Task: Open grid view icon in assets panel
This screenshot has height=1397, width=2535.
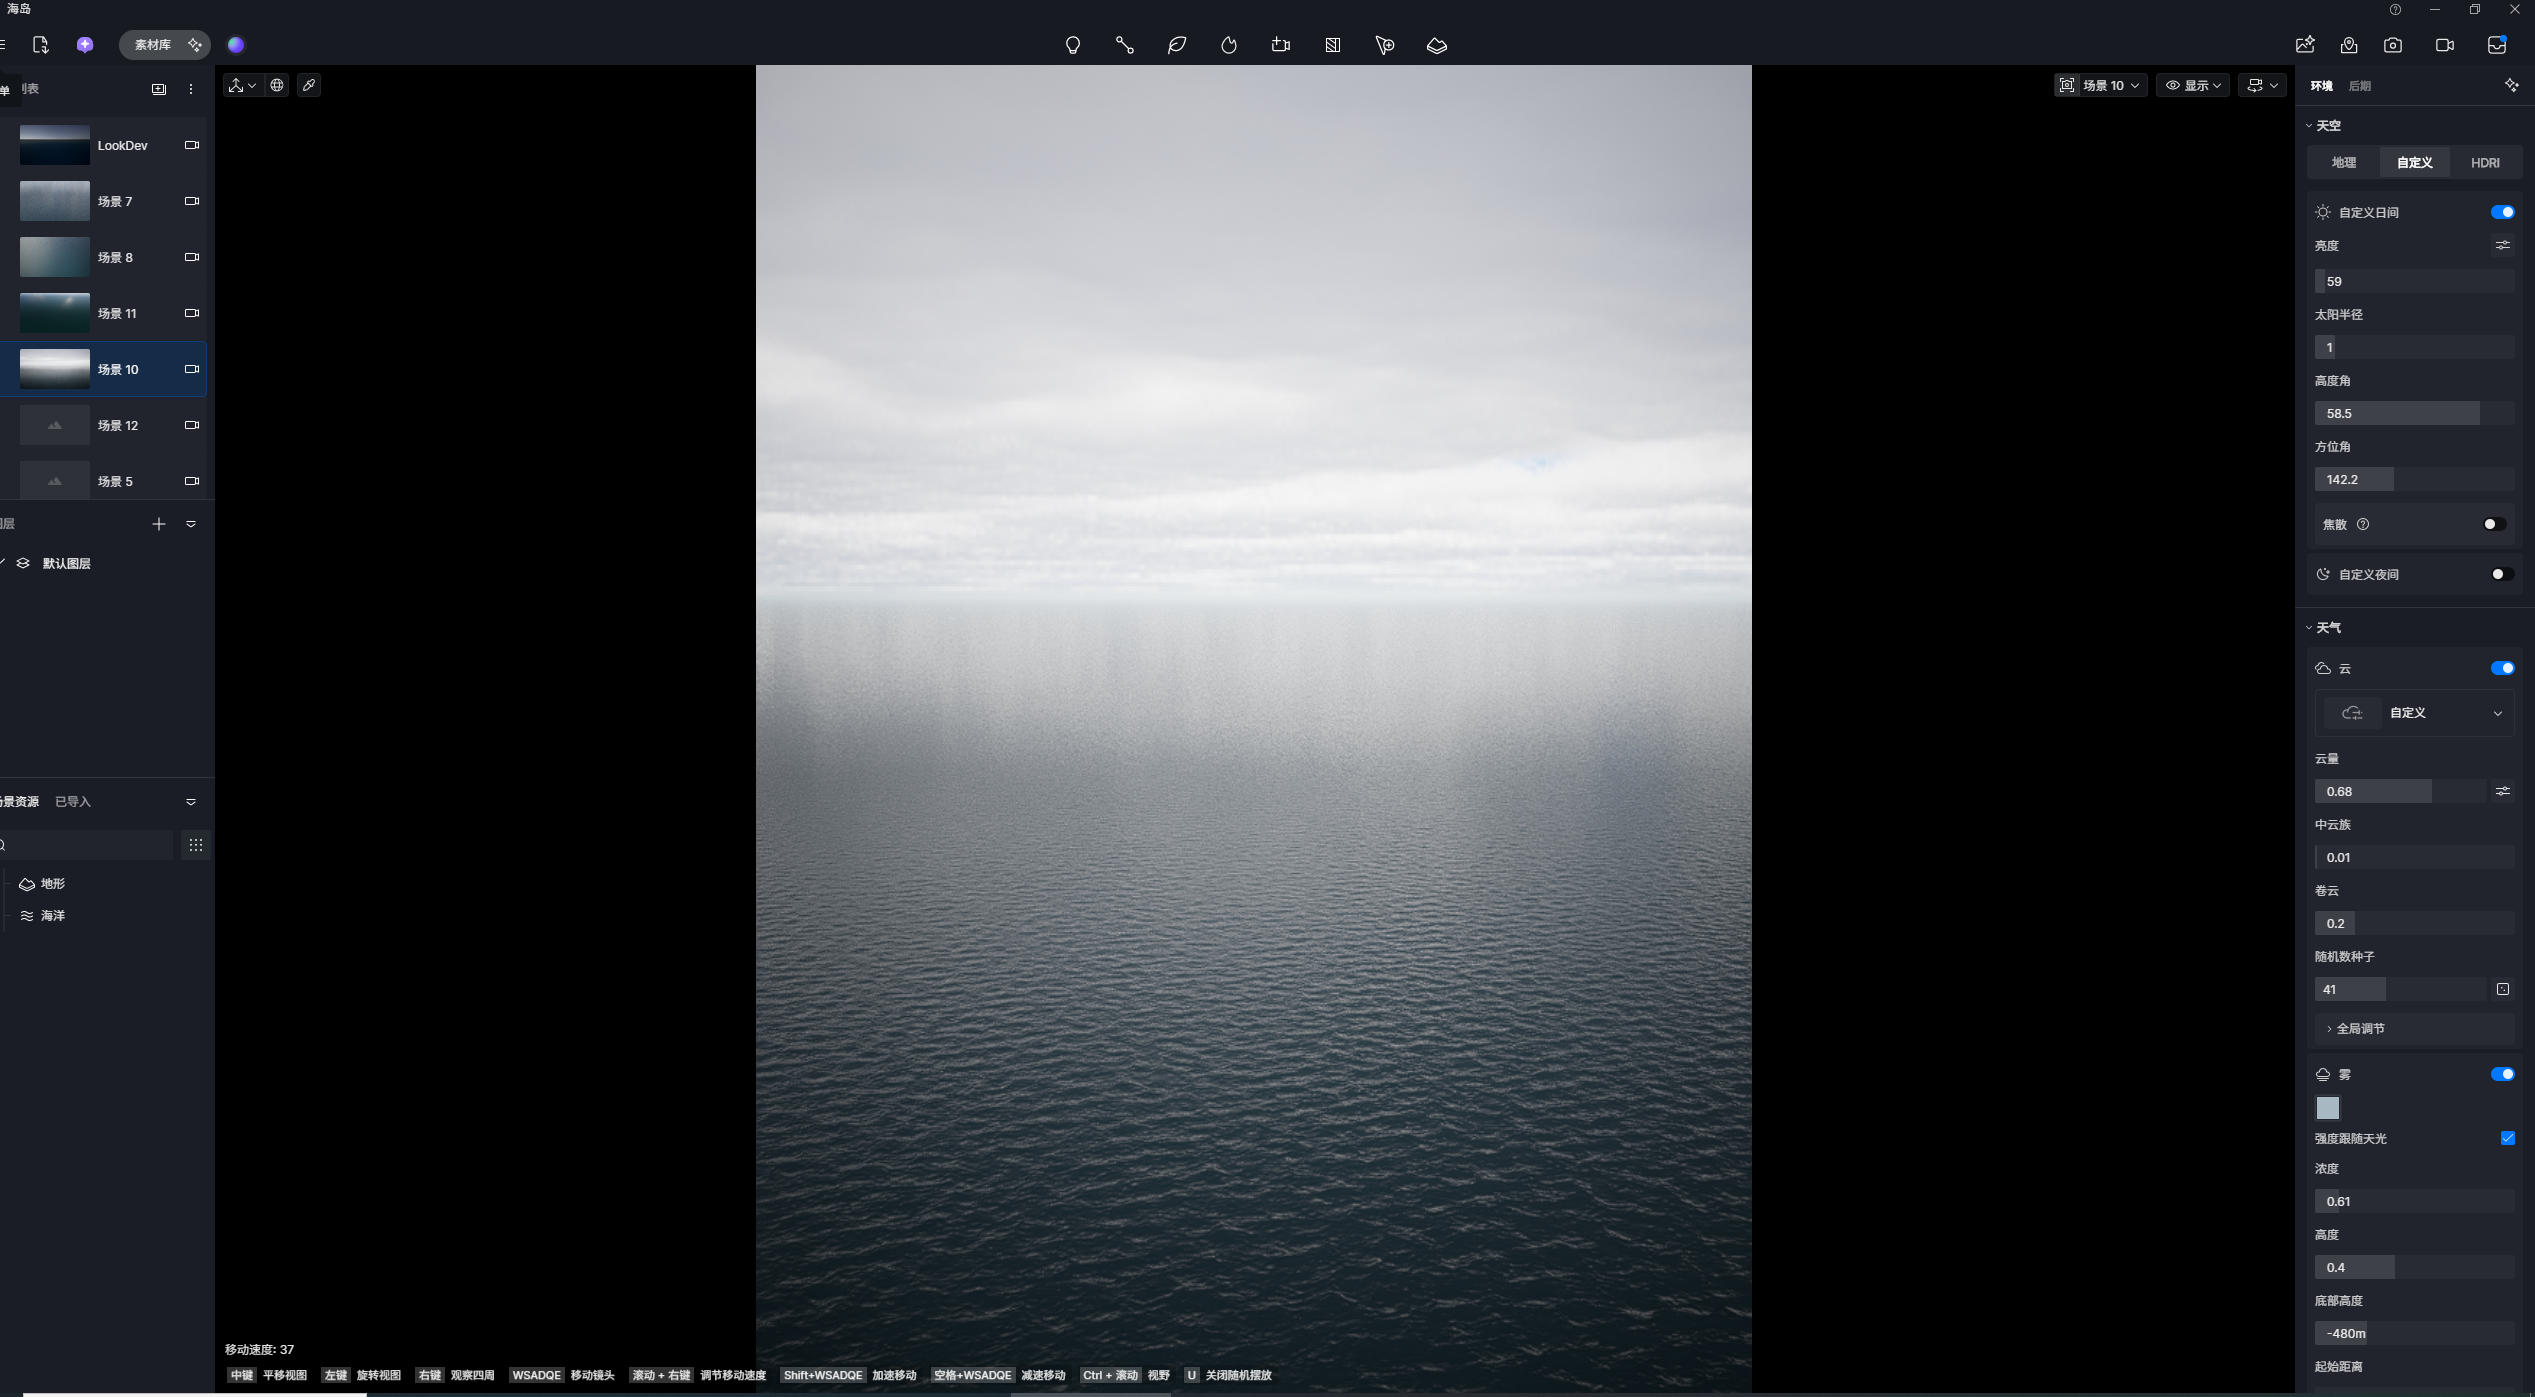Action: click(x=195, y=845)
